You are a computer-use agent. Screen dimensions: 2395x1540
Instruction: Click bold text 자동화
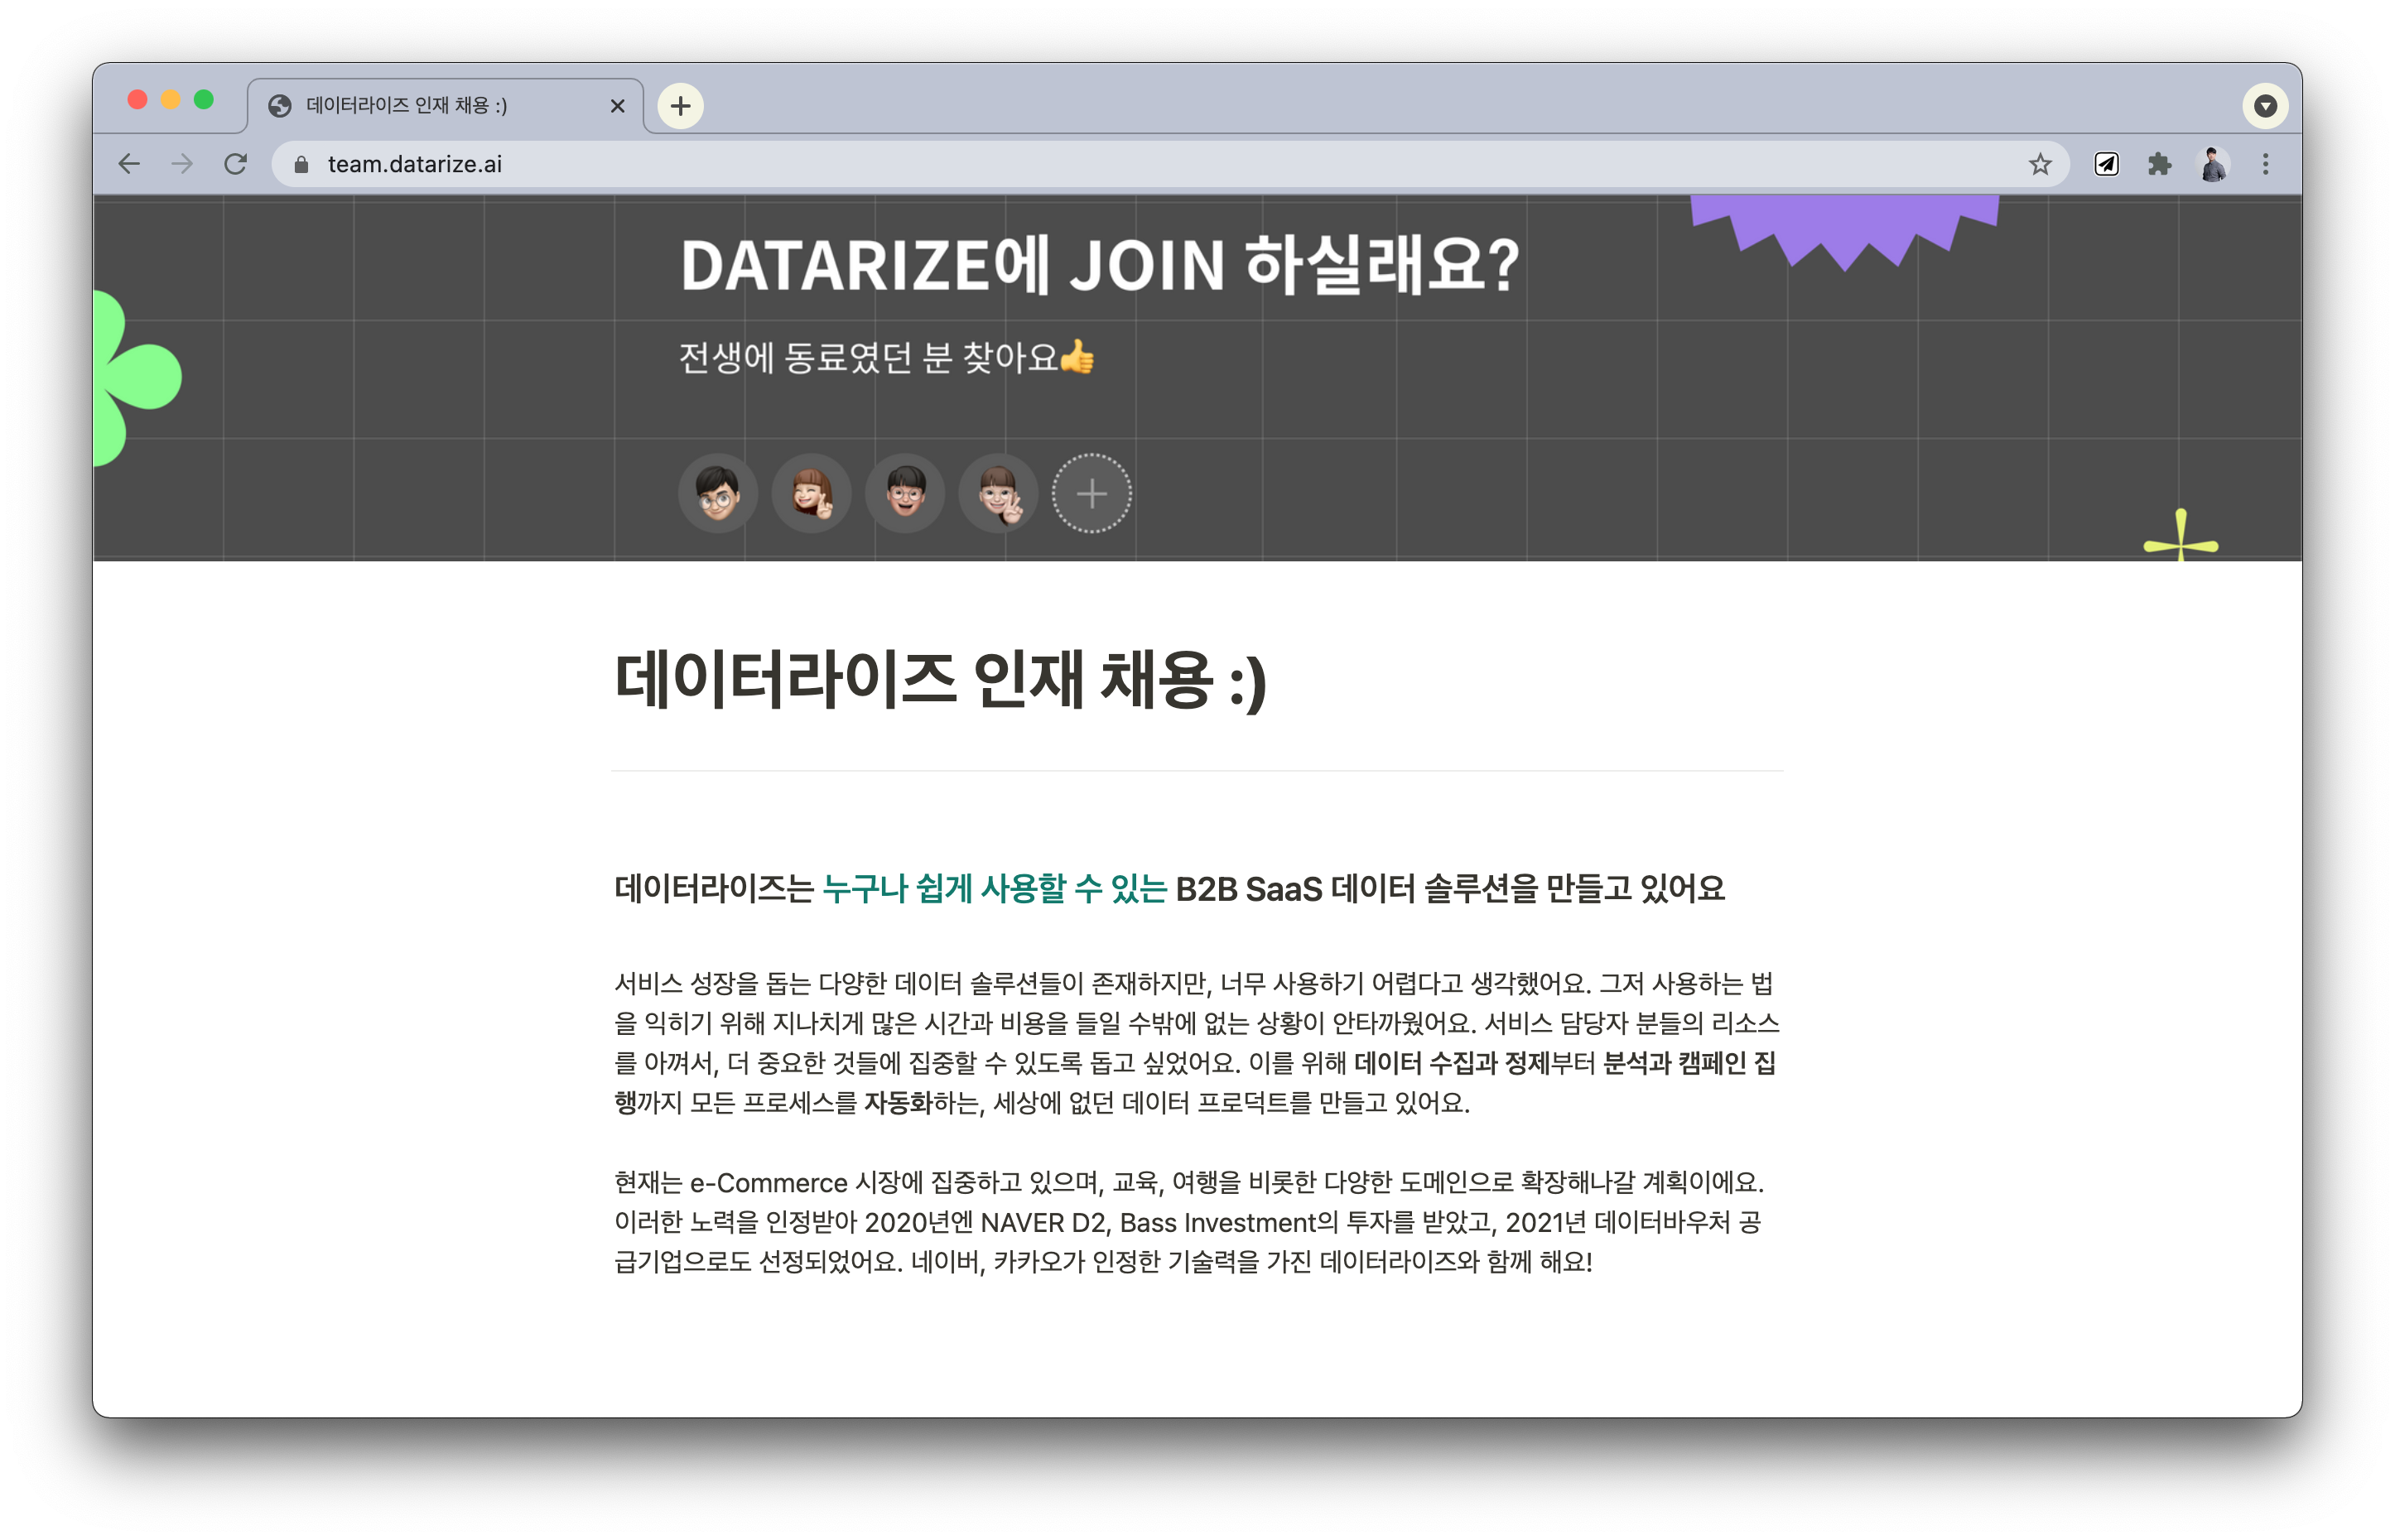click(898, 1103)
